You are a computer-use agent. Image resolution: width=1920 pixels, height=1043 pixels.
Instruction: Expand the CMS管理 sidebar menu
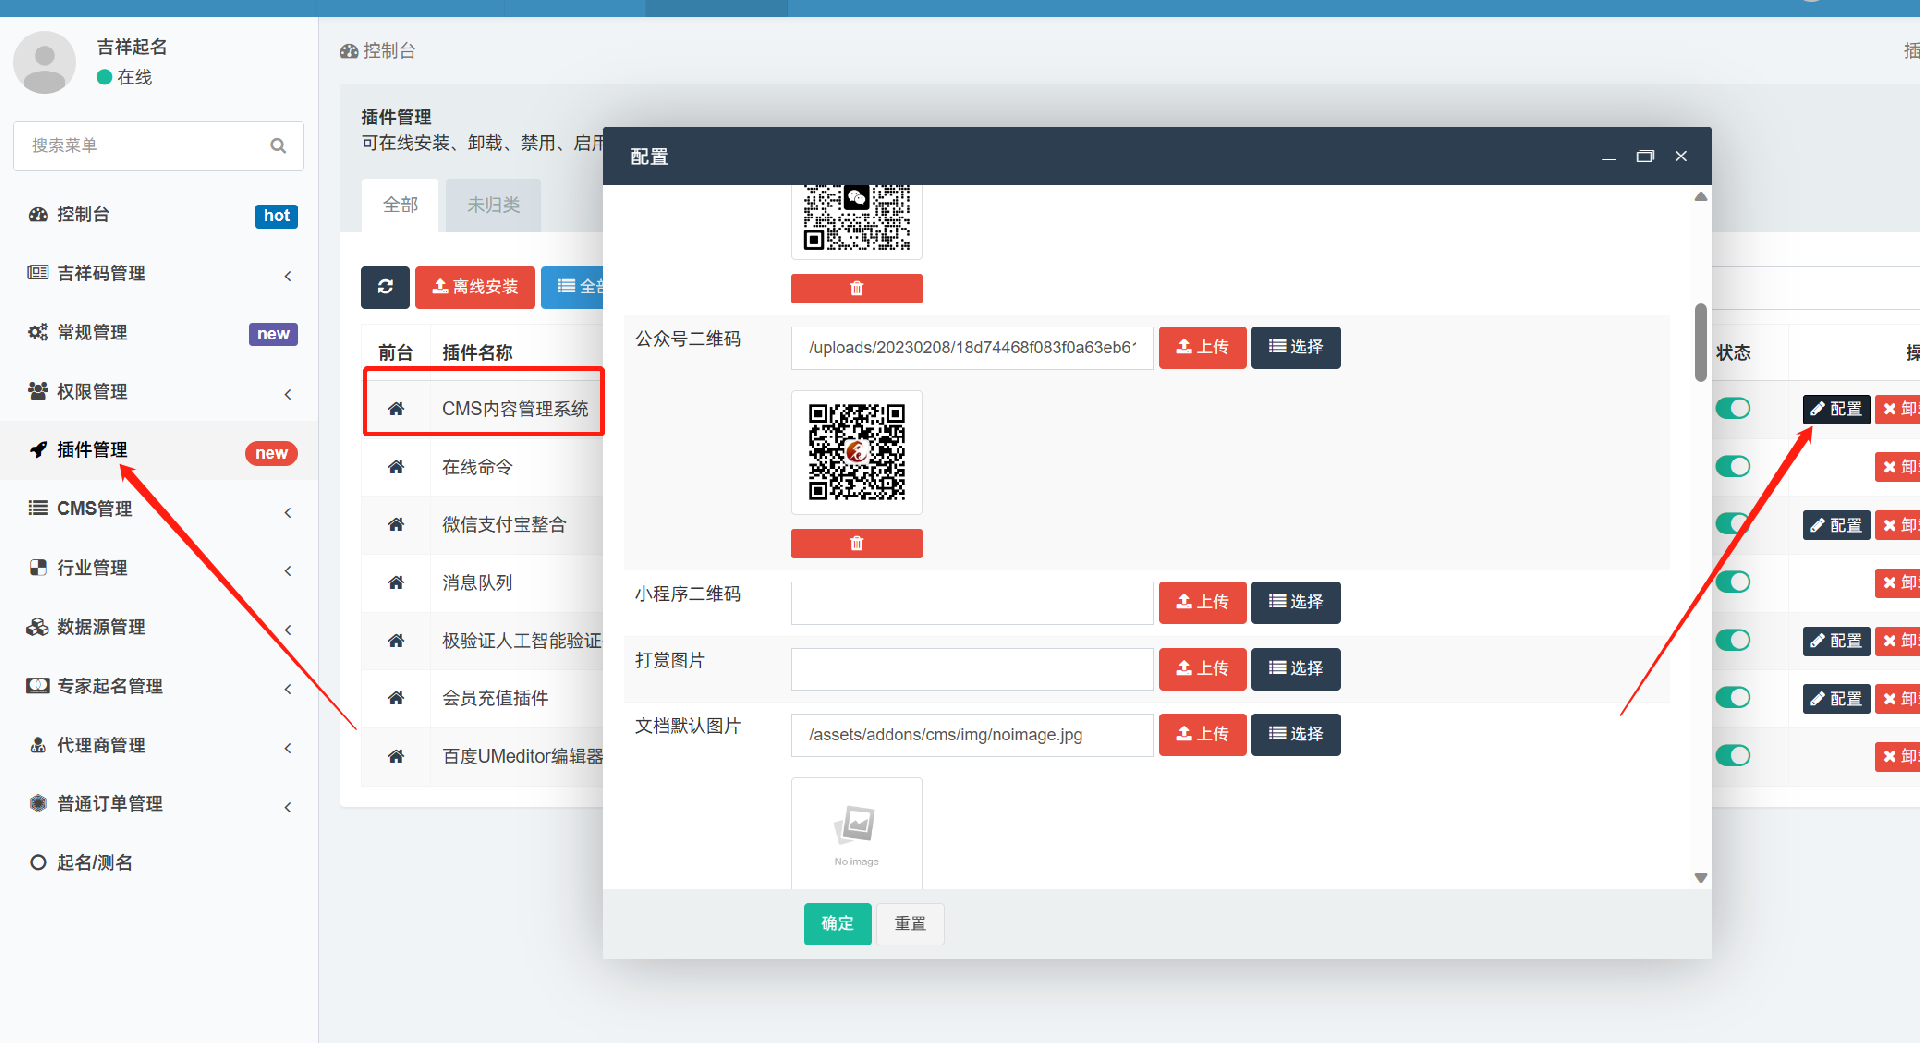(160, 510)
